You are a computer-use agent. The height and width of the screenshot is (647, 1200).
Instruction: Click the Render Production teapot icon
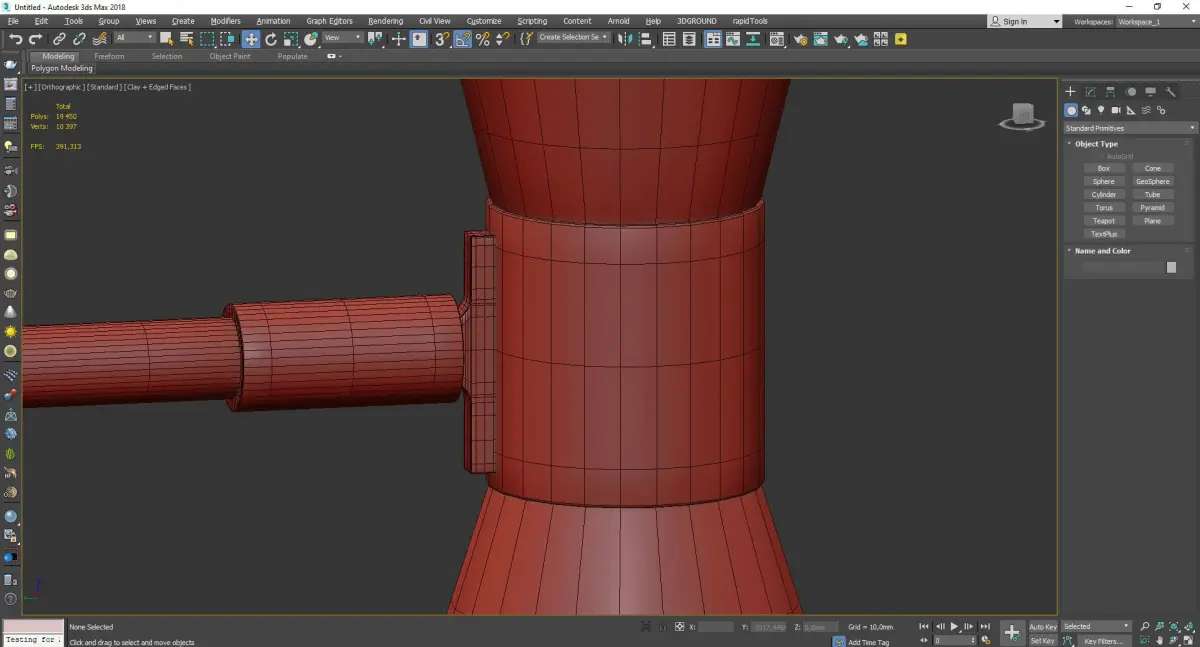[x=841, y=39]
